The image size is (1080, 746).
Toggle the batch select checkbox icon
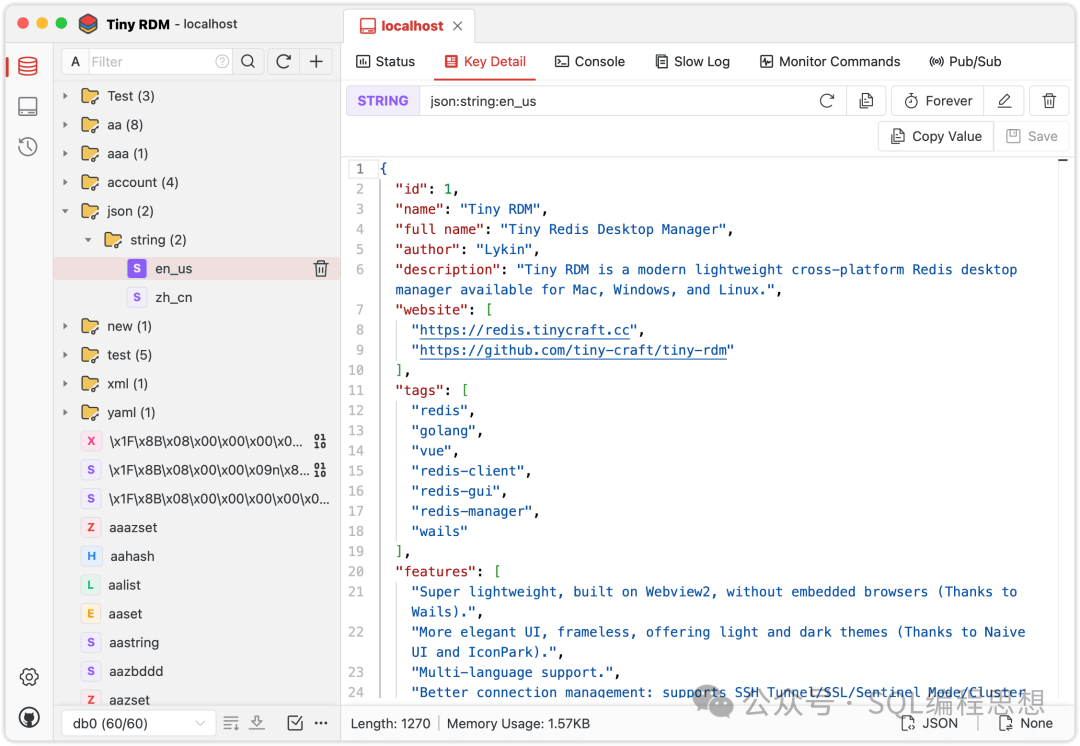(295, 723)
